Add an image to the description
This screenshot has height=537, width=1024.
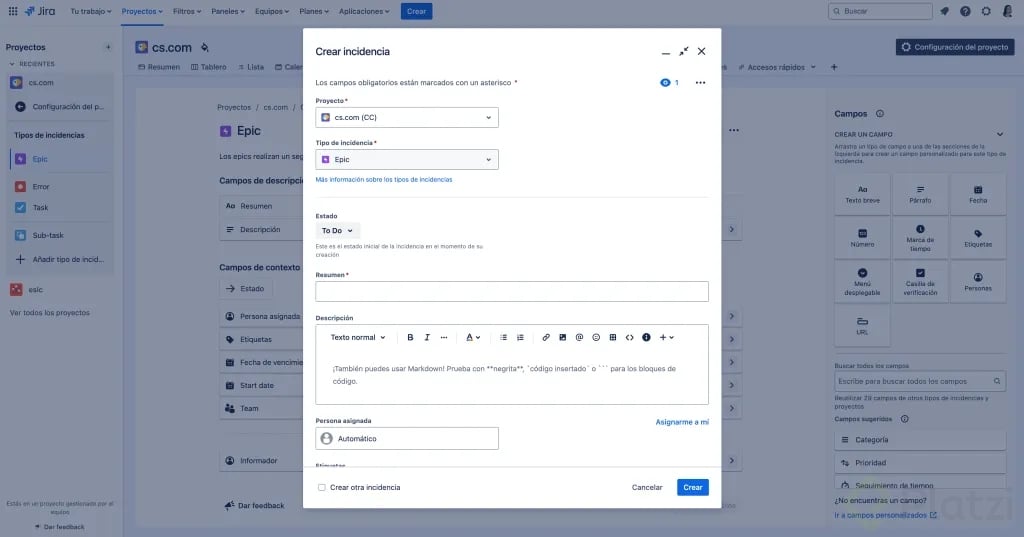point(562,338)
